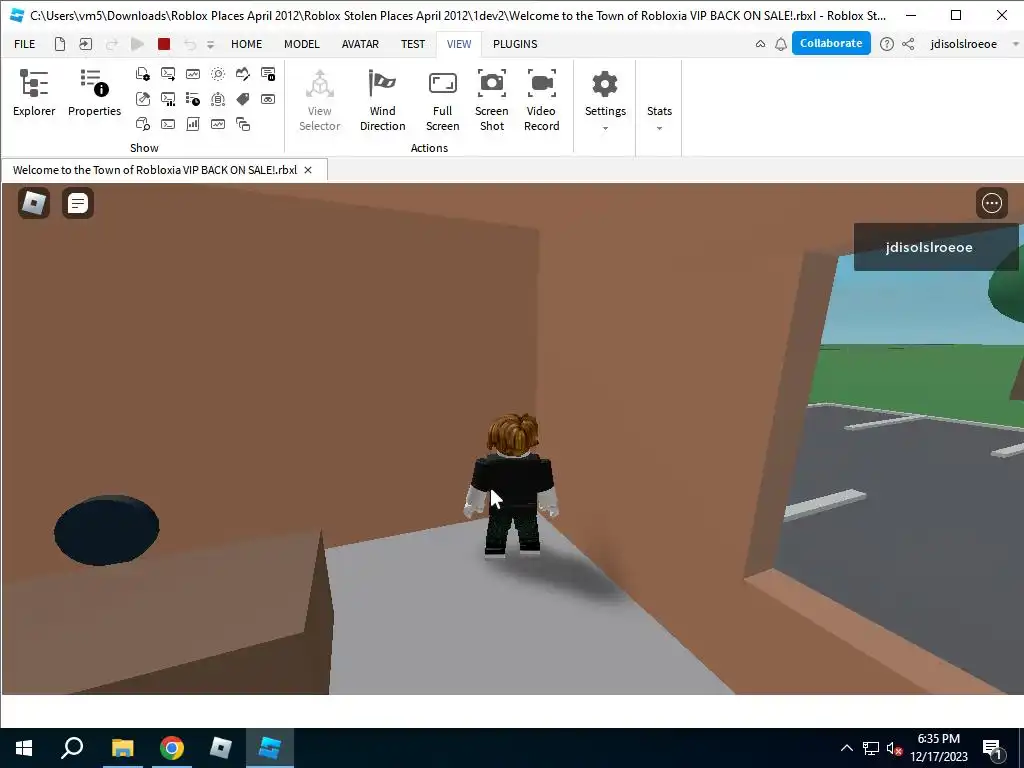1024x768 pixels.
Task: Take a Screen Shot
Action: [x=492, y=100]
